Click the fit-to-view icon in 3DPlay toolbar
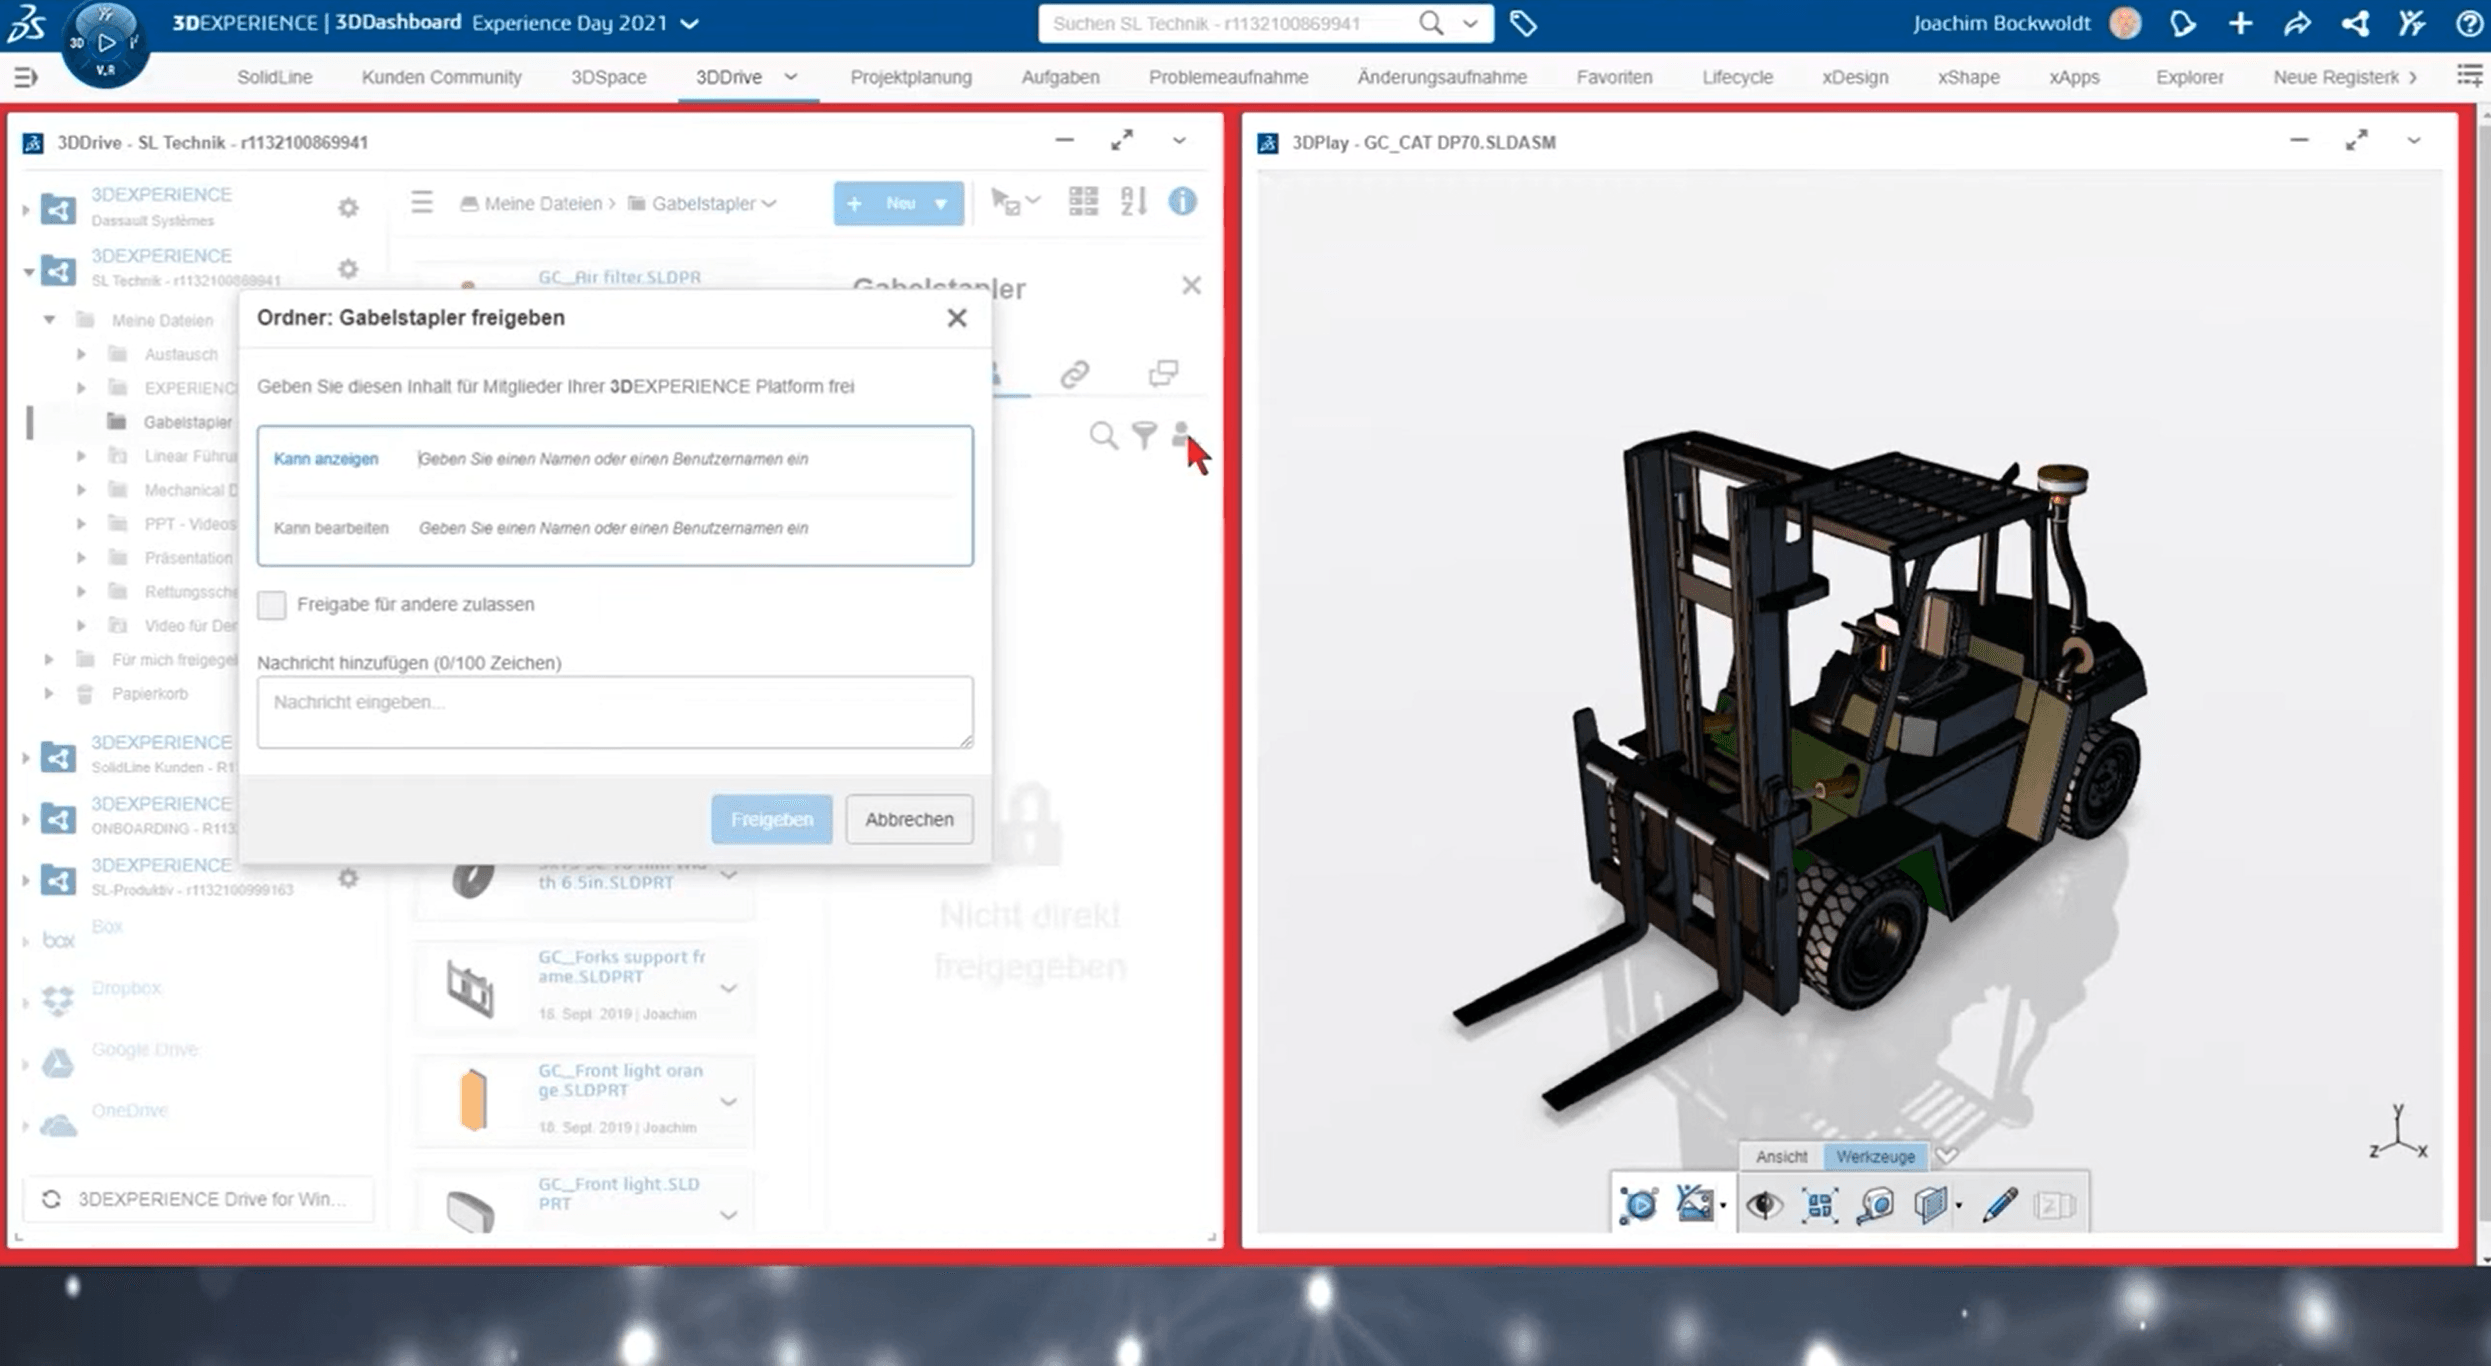The height and width of the screenshot is (1366, 2491). [1820, 1205]
